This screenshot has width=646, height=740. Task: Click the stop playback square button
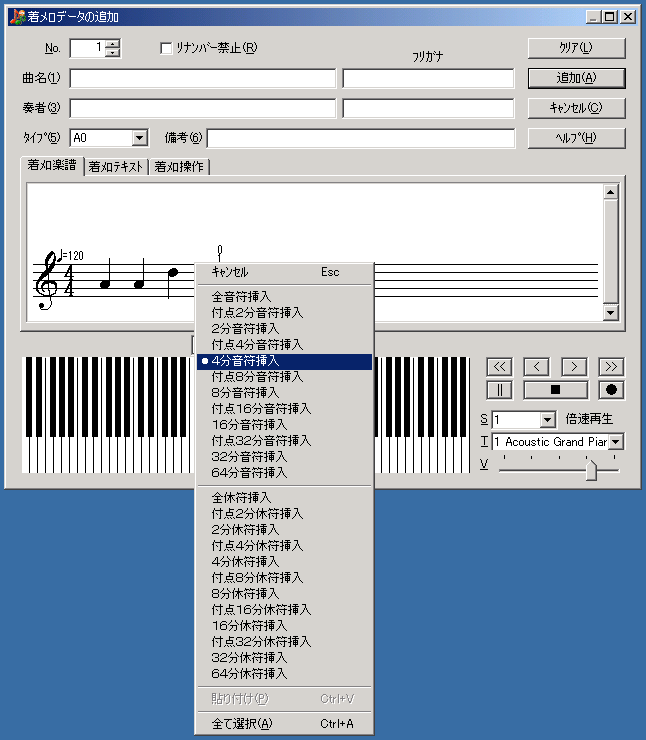click(555, 390)
